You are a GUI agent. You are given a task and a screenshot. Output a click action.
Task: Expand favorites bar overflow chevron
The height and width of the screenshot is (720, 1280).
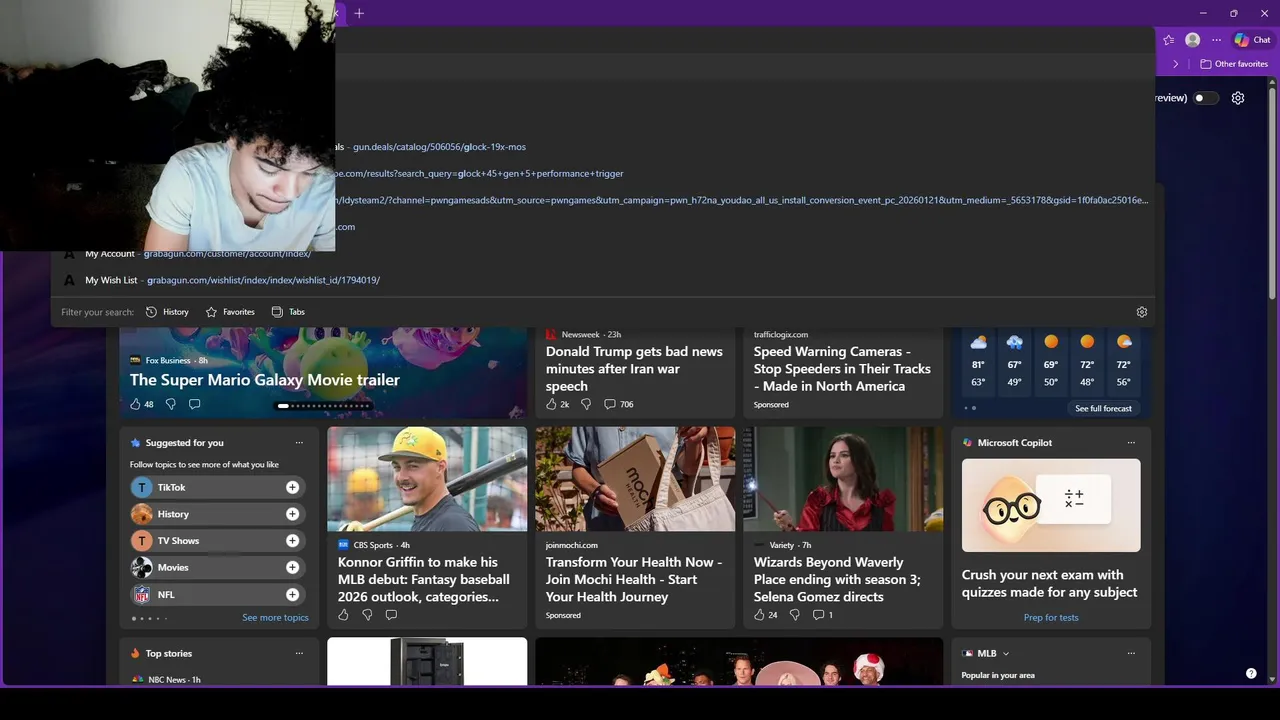1176,64
